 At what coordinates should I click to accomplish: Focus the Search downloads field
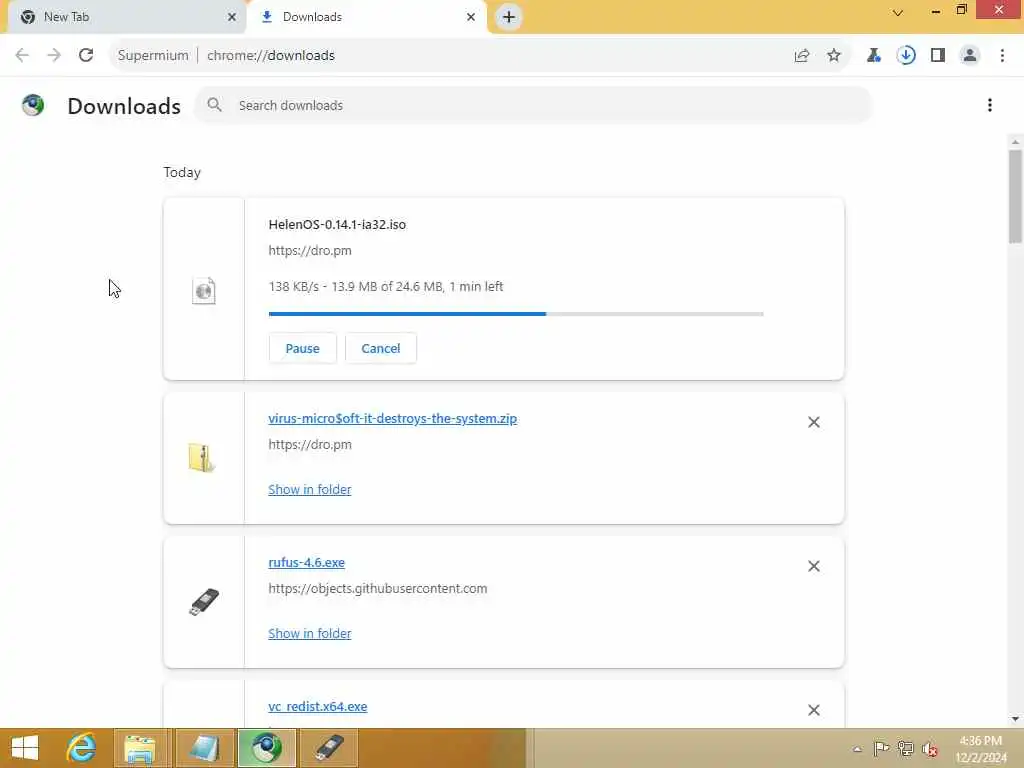tap(533, 105)
